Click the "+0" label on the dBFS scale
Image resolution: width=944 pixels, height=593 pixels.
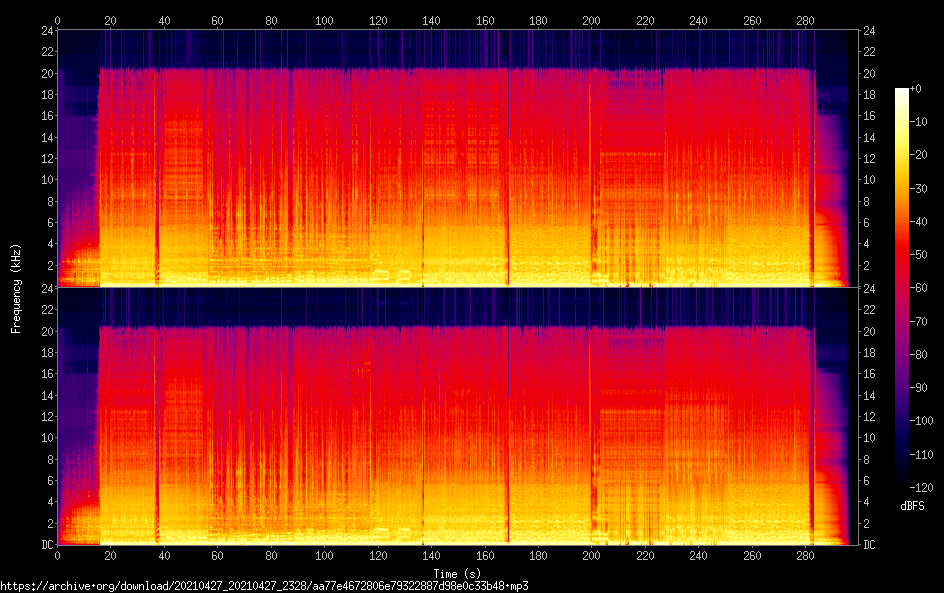(x=916, y=88)
